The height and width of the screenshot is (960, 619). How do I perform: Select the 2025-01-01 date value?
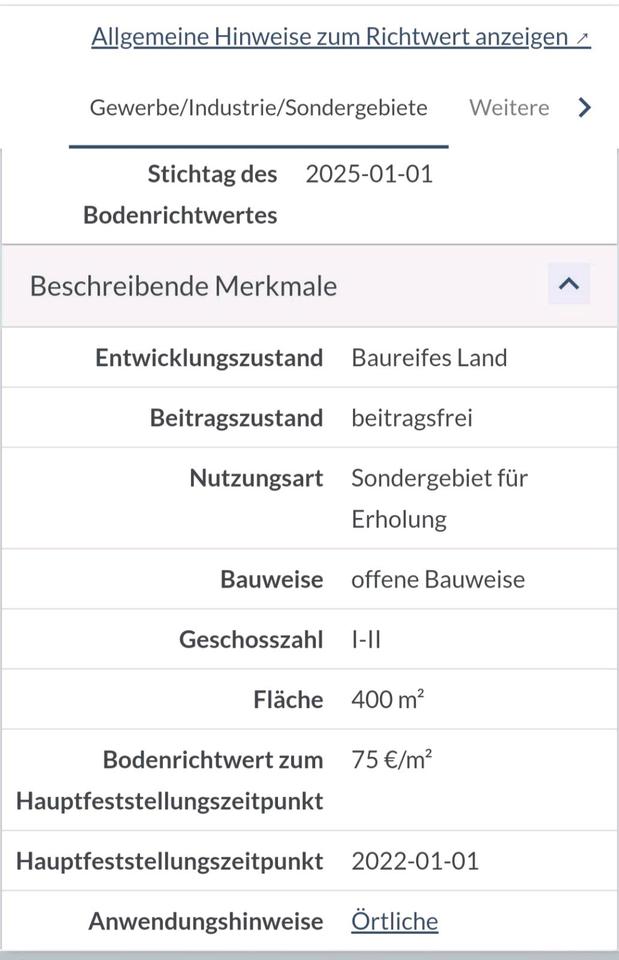369,174
